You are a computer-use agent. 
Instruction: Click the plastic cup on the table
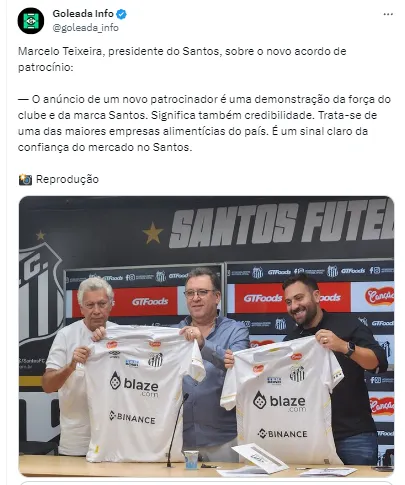tap(191, 460)
